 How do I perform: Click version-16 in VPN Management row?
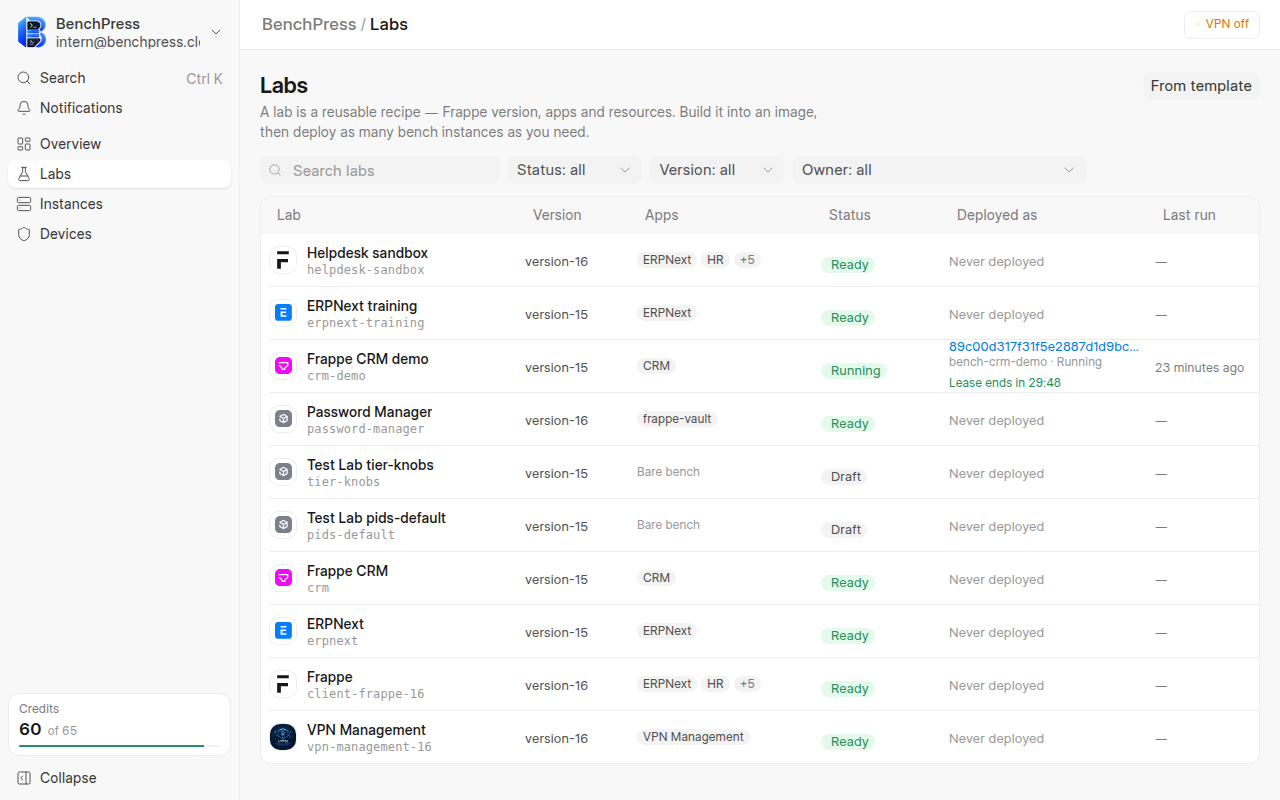557,739
